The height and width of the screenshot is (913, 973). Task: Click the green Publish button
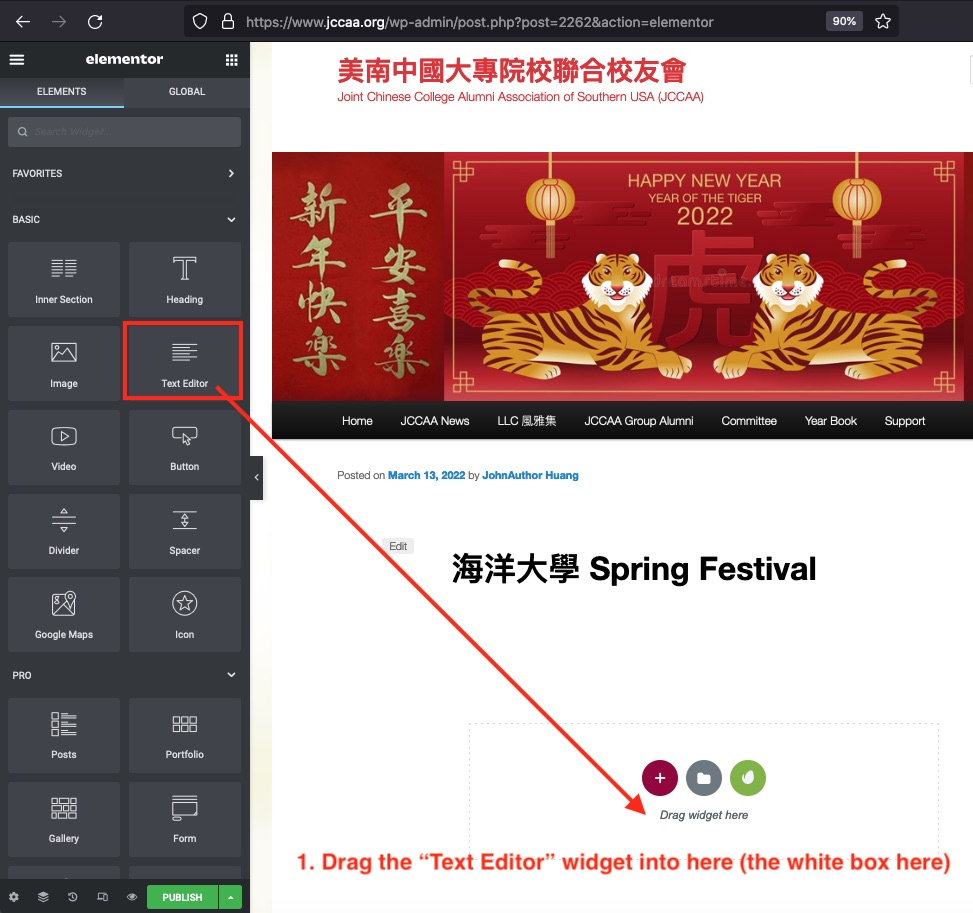[182, 897]
